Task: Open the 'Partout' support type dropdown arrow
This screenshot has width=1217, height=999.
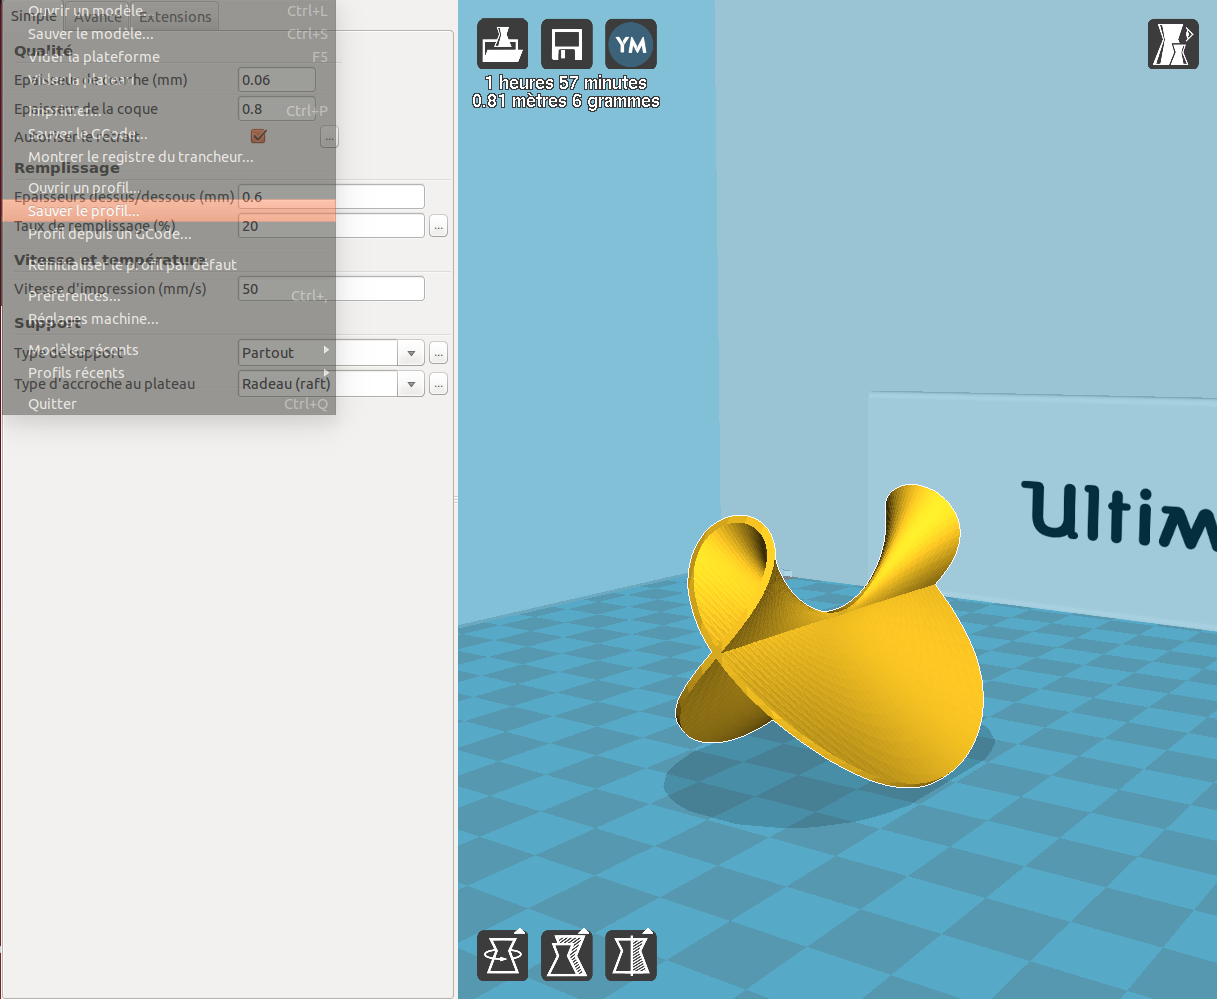Action: pos(411,353)
